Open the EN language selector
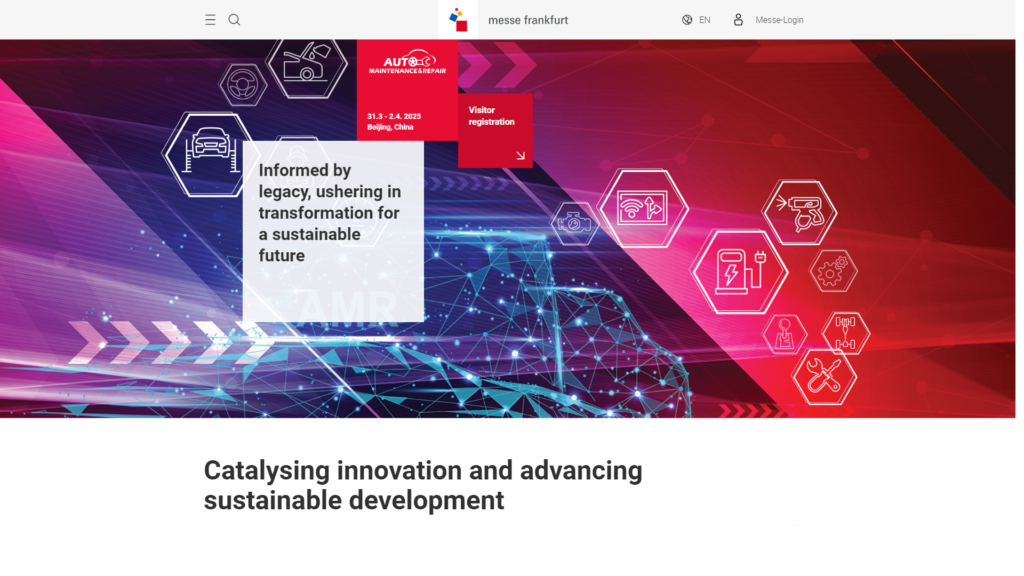This screenshot has height=576, width=1024. click(705, 20)
